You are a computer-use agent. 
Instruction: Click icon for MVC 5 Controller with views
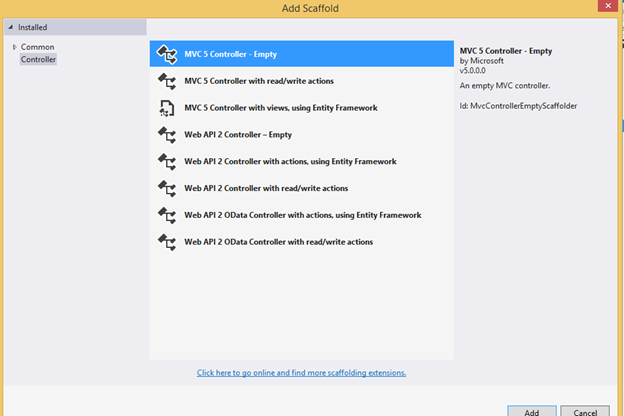coord(167,108)
